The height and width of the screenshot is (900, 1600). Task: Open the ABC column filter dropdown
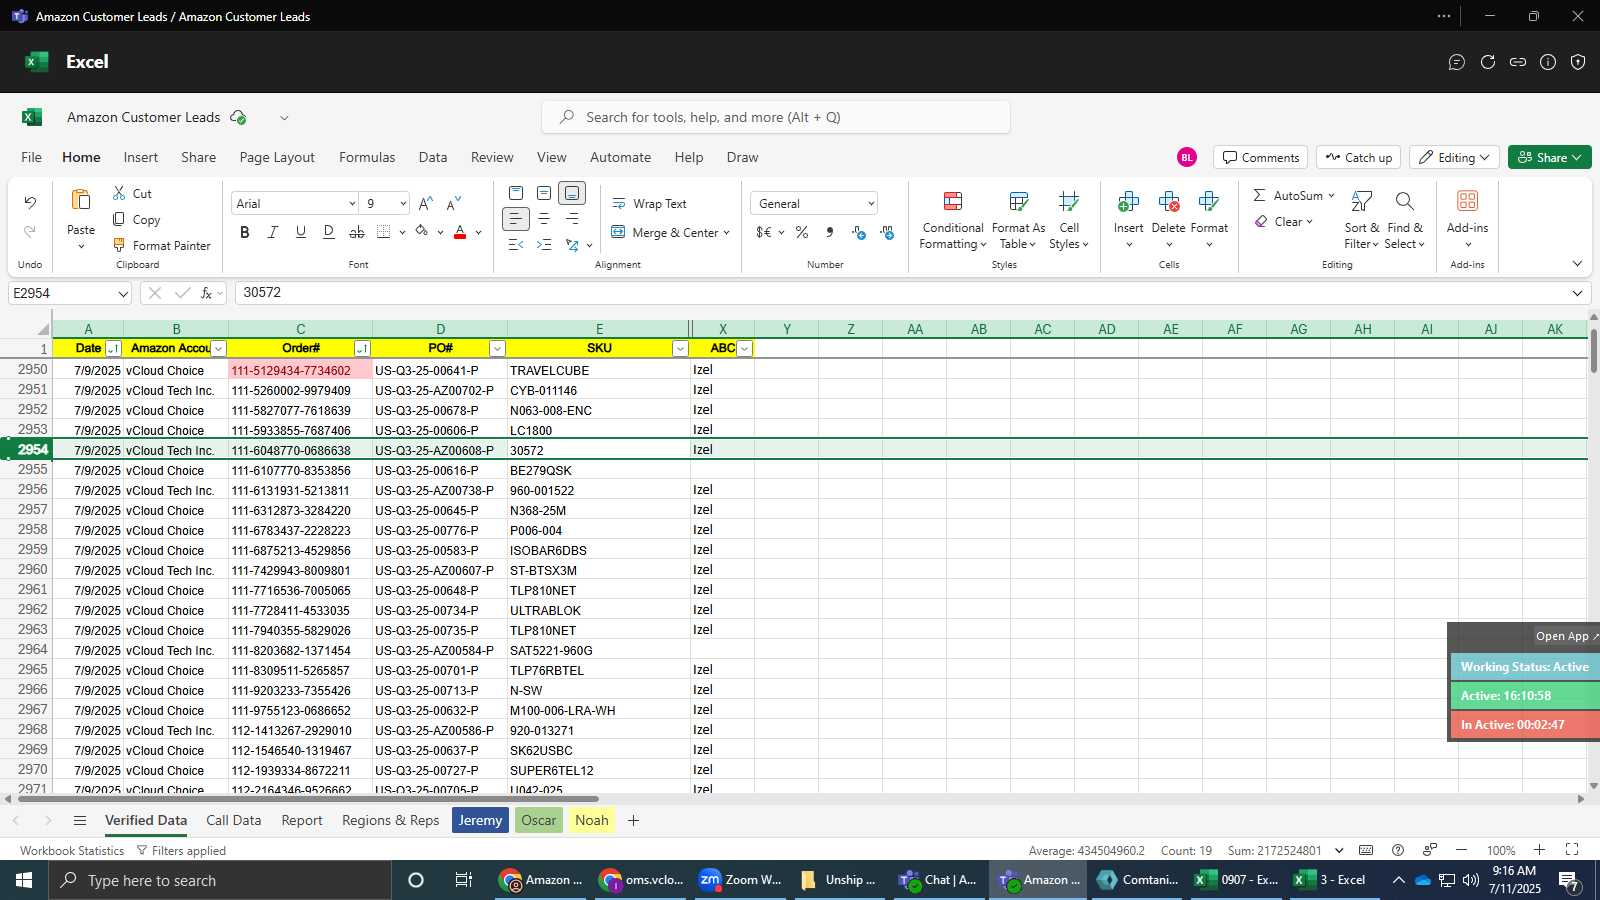(x=744, y=349)
